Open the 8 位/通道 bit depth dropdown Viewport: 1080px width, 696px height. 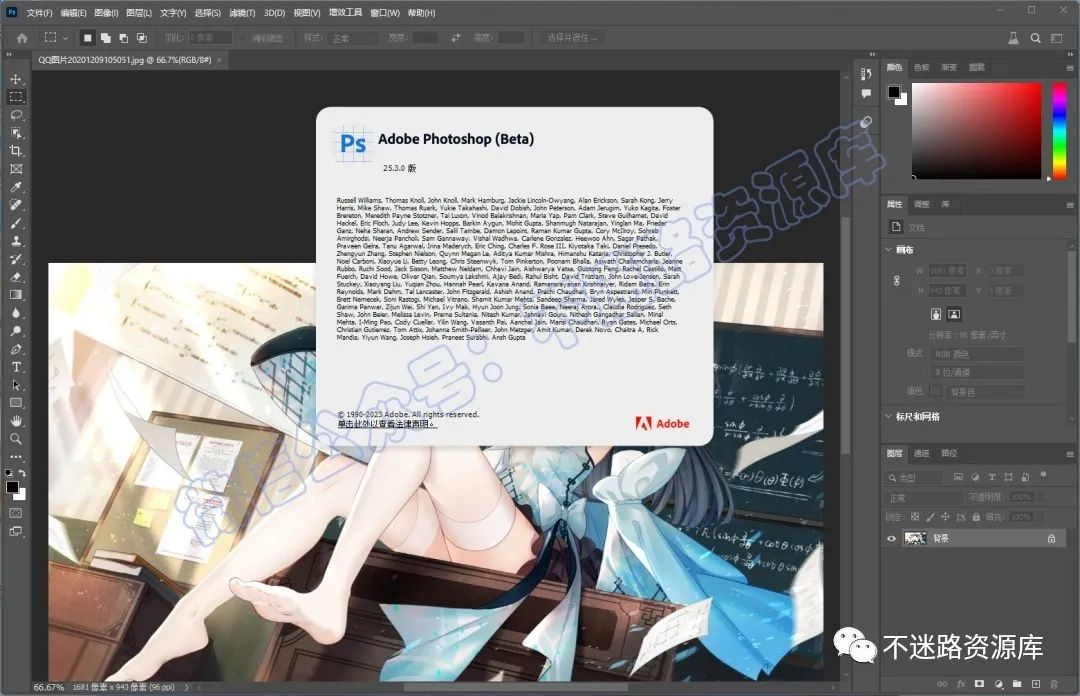[977, 372]
